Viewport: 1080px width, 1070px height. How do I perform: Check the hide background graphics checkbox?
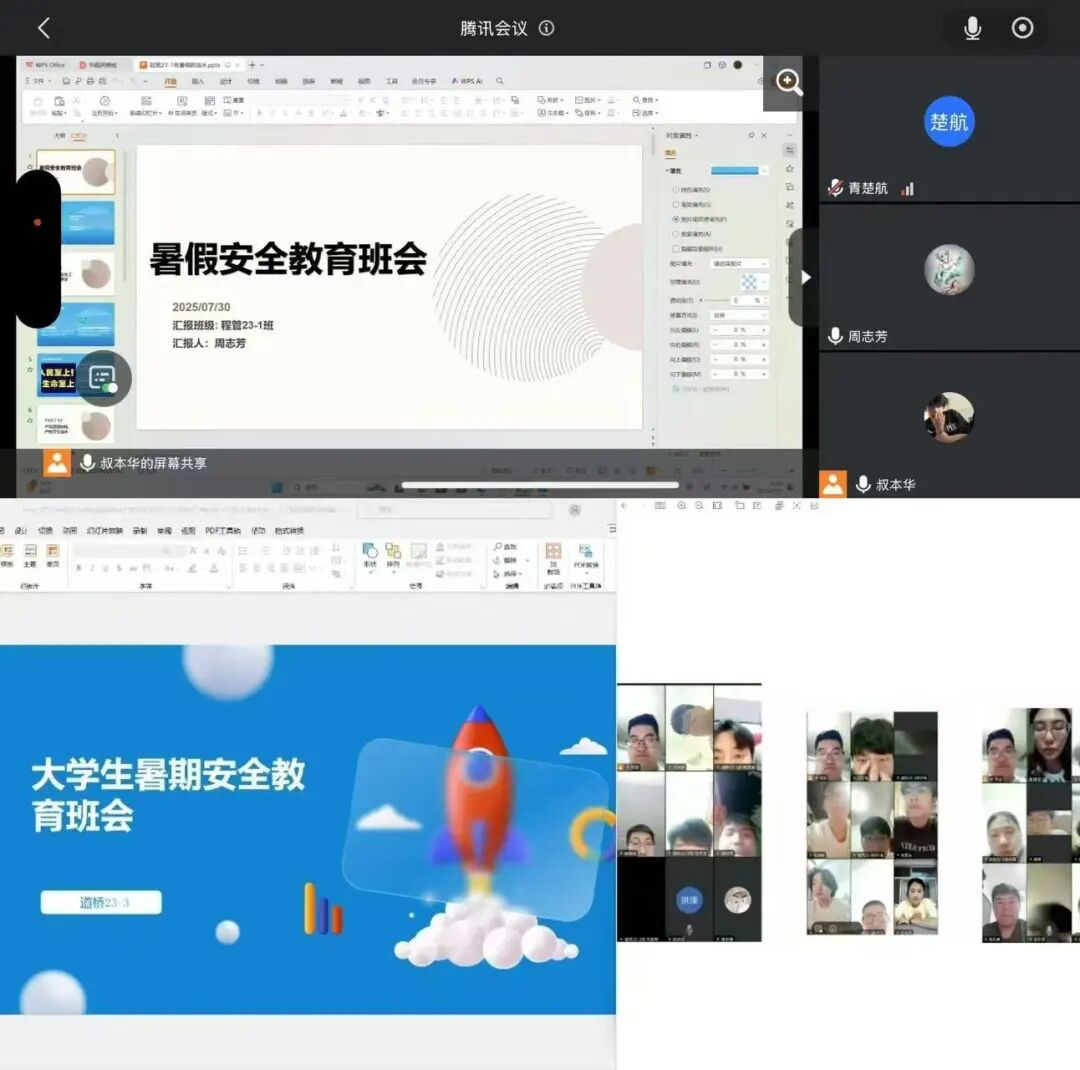click(676, 248)
